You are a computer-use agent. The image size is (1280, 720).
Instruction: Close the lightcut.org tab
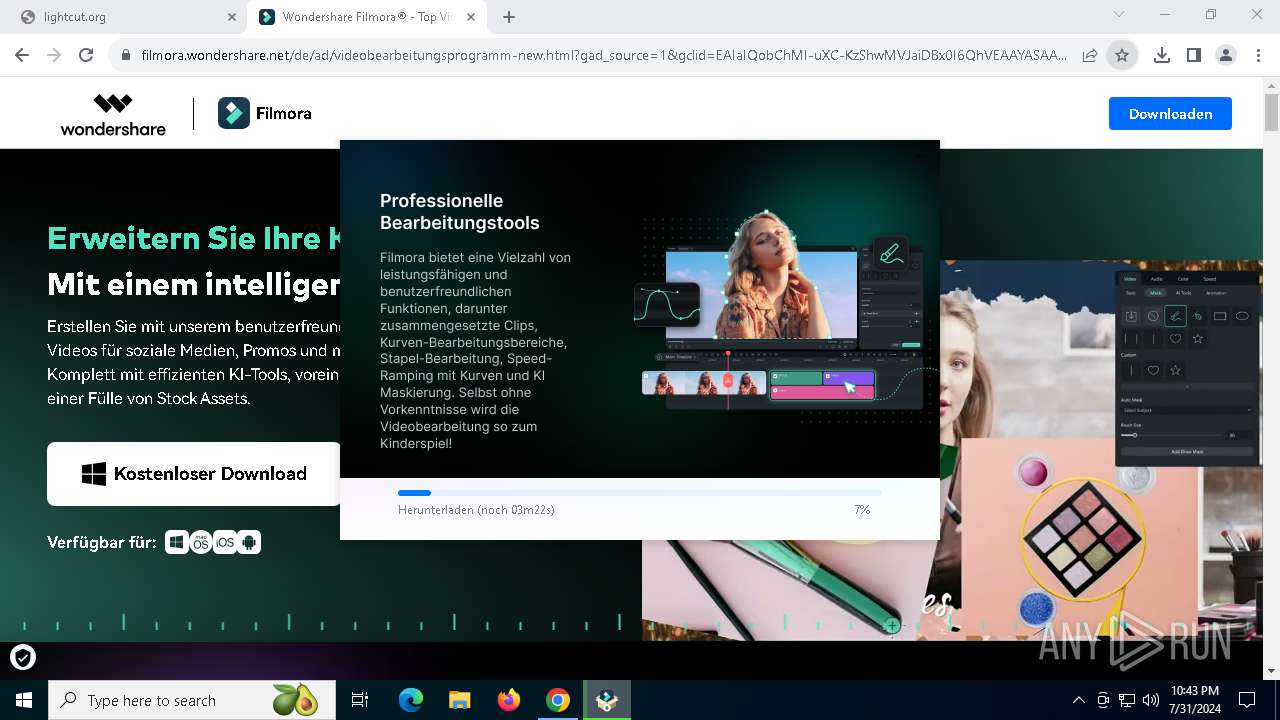point(231,17)
